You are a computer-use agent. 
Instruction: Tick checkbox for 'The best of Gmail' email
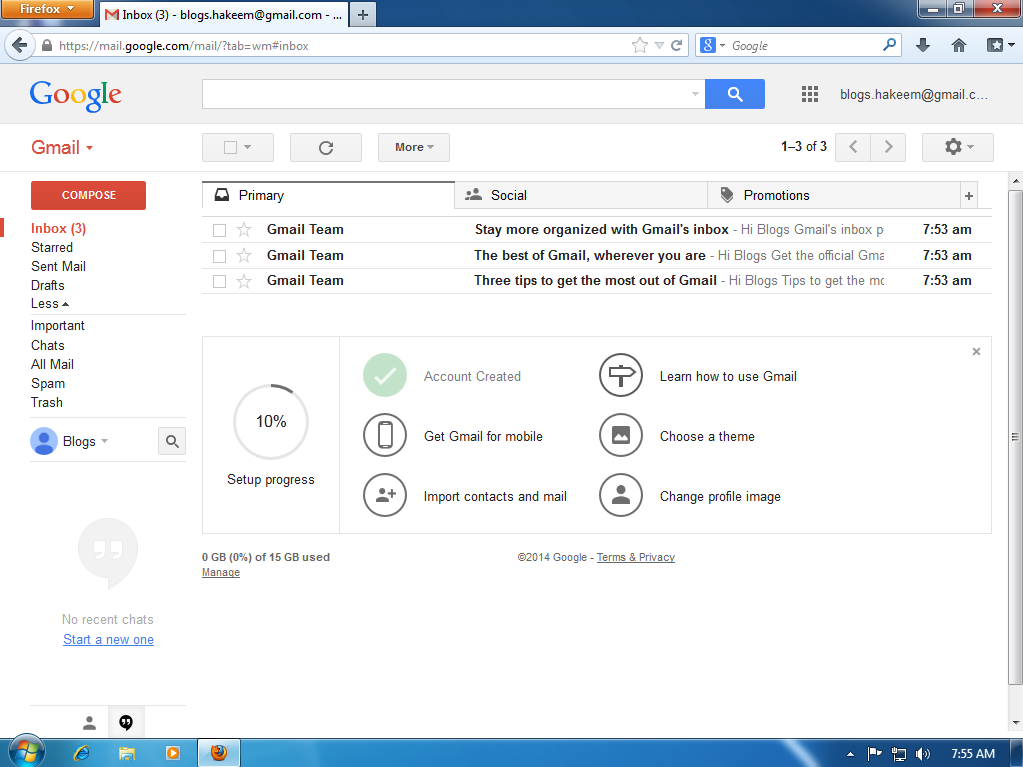point(219,256)
